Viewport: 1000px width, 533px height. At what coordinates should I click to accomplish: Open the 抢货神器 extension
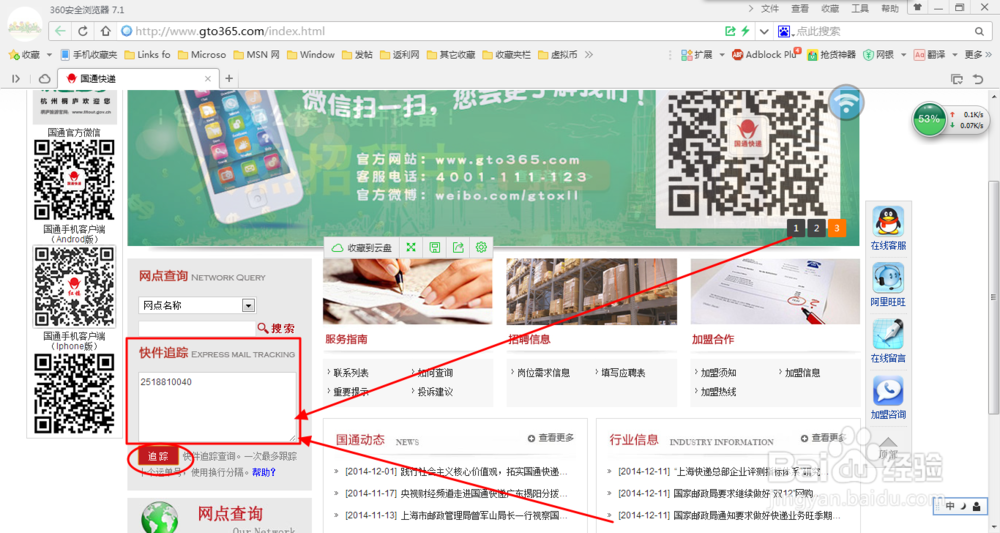(831, 55)
